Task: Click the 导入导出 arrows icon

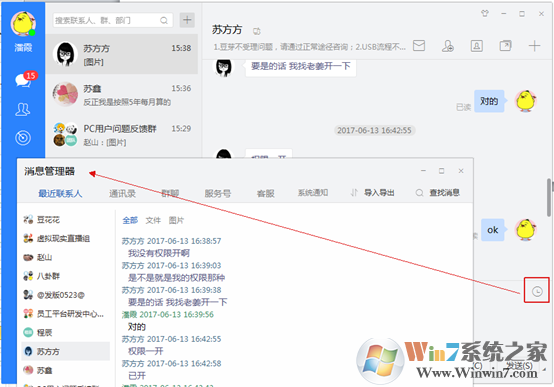Action: 354,193
